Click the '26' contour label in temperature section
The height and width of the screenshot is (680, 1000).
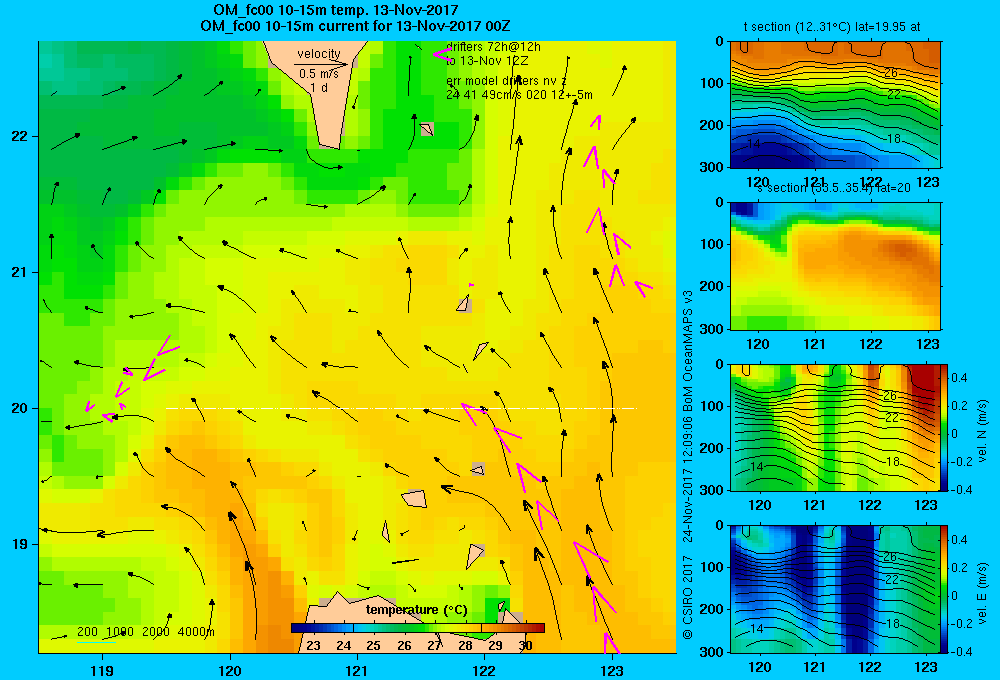click(x=891, y=73)
